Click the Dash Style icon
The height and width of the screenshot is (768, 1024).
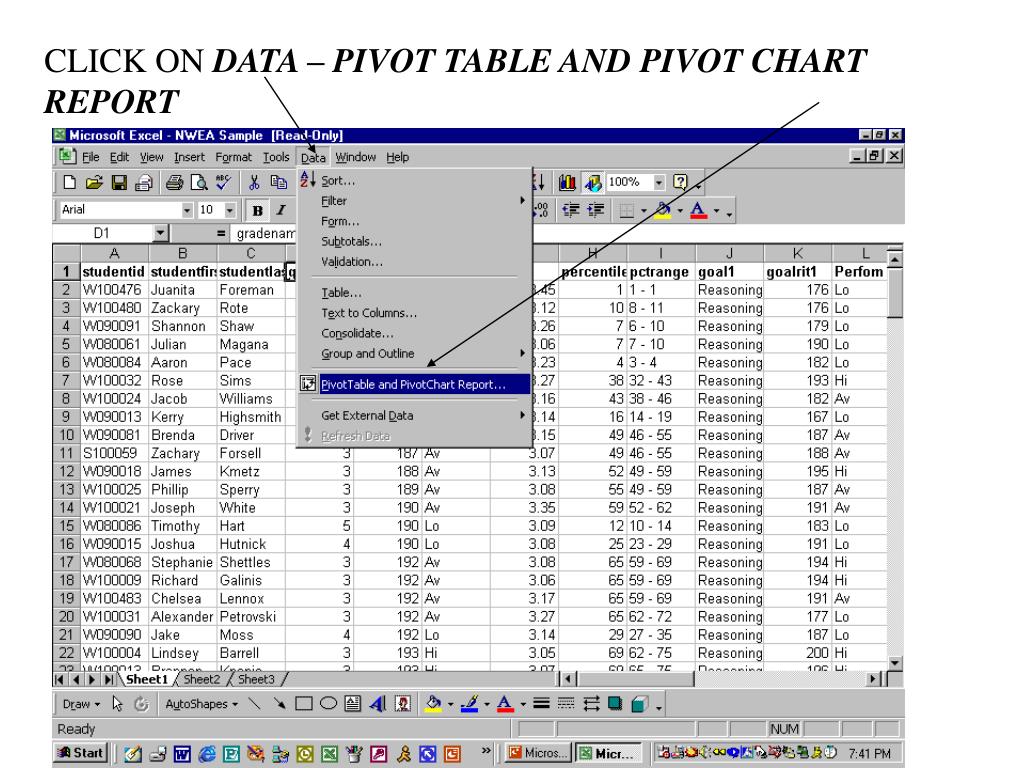(x=566, y=703)
